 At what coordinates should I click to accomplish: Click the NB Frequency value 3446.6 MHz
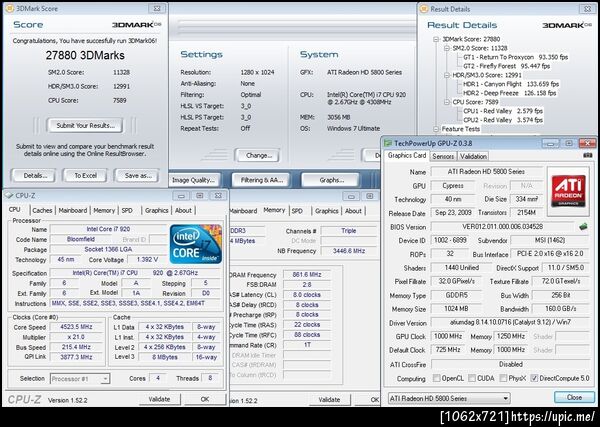pyautogui.click(x=349, y=251)
